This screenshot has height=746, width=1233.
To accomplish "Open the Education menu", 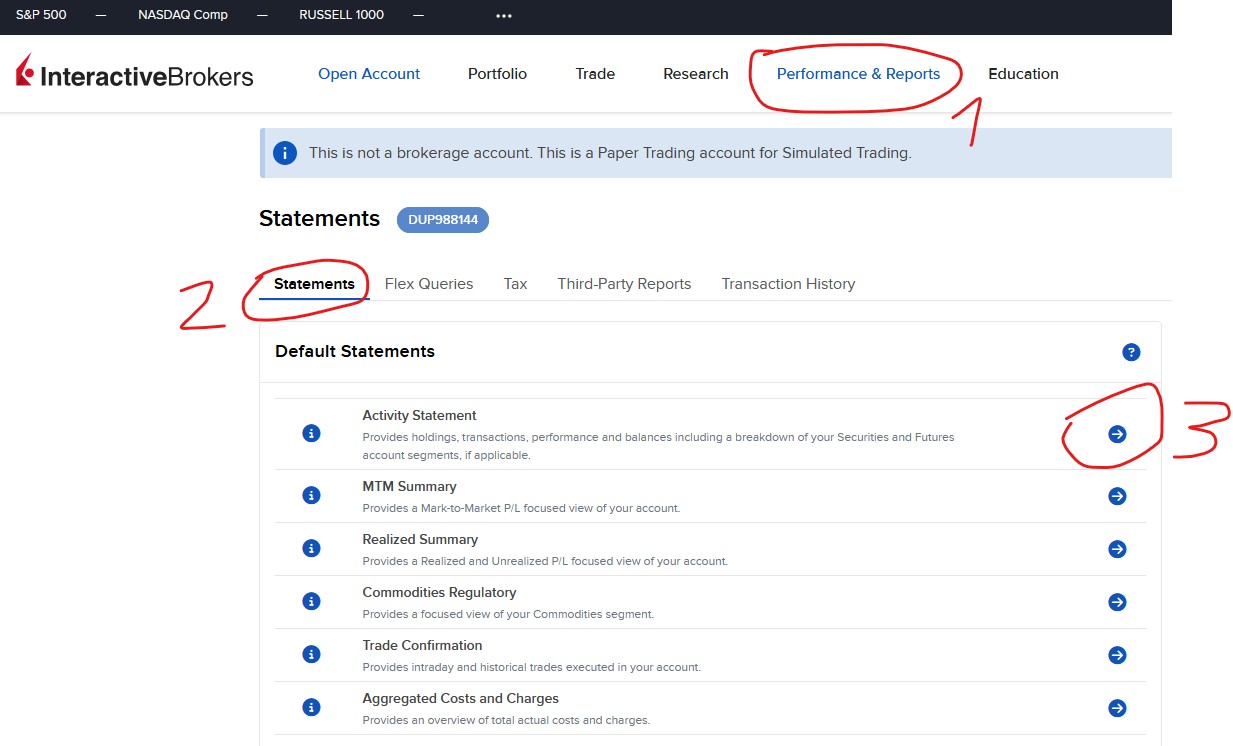I will click(x=1023, y=74).
